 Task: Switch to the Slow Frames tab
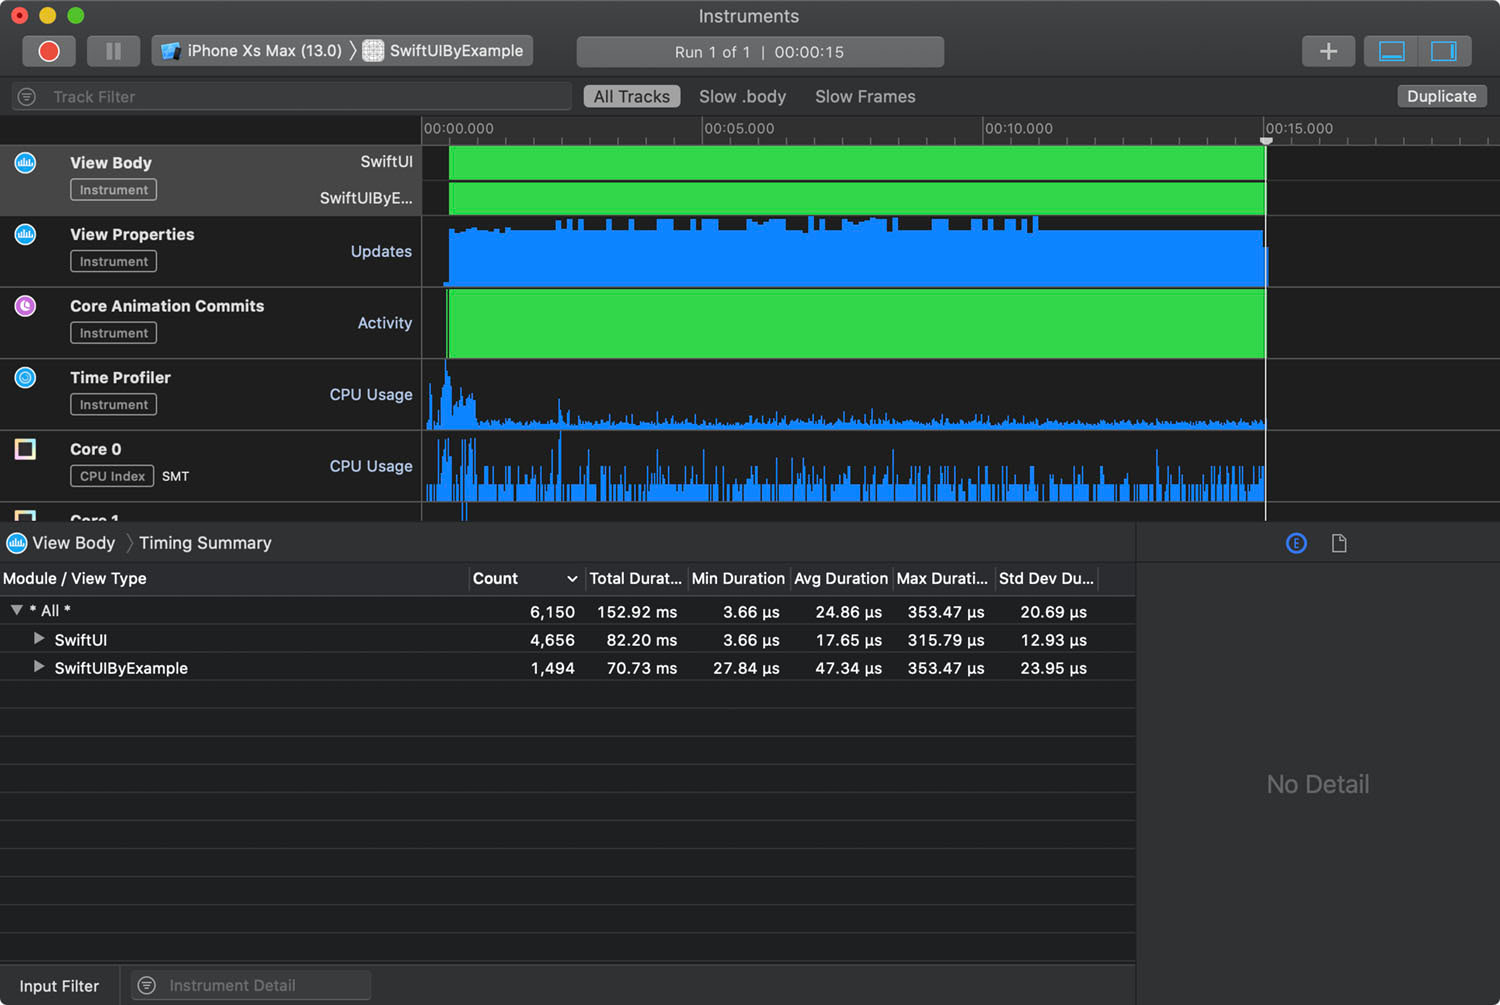coord(865,97)
